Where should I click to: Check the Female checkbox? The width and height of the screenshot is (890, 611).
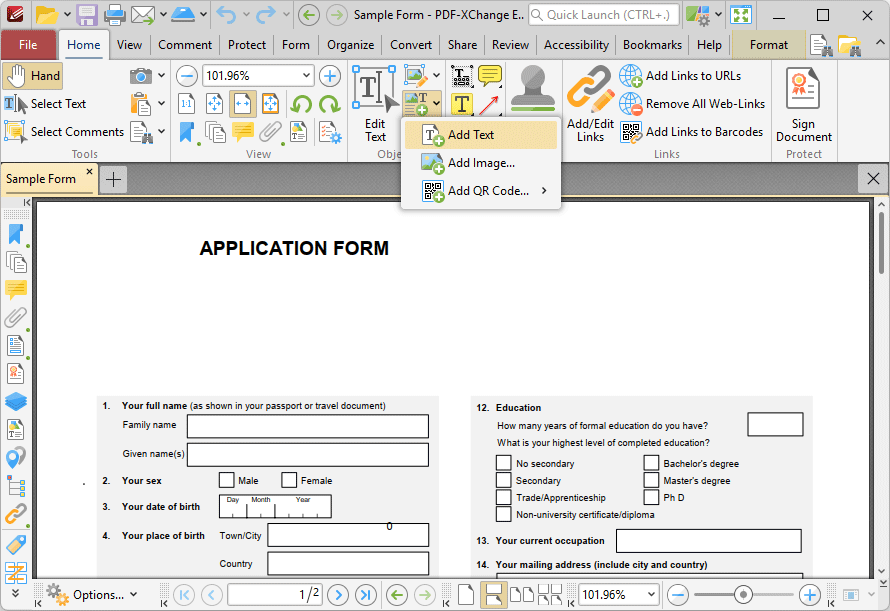click(289, 480)
